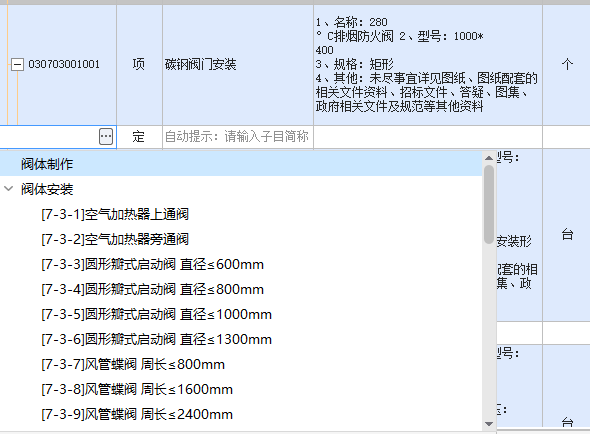Viewport: 590px width, 434px height.
Task: Choose [7-3-1]空气加热器上通阀 entry
Action: (x=115, y=214)
